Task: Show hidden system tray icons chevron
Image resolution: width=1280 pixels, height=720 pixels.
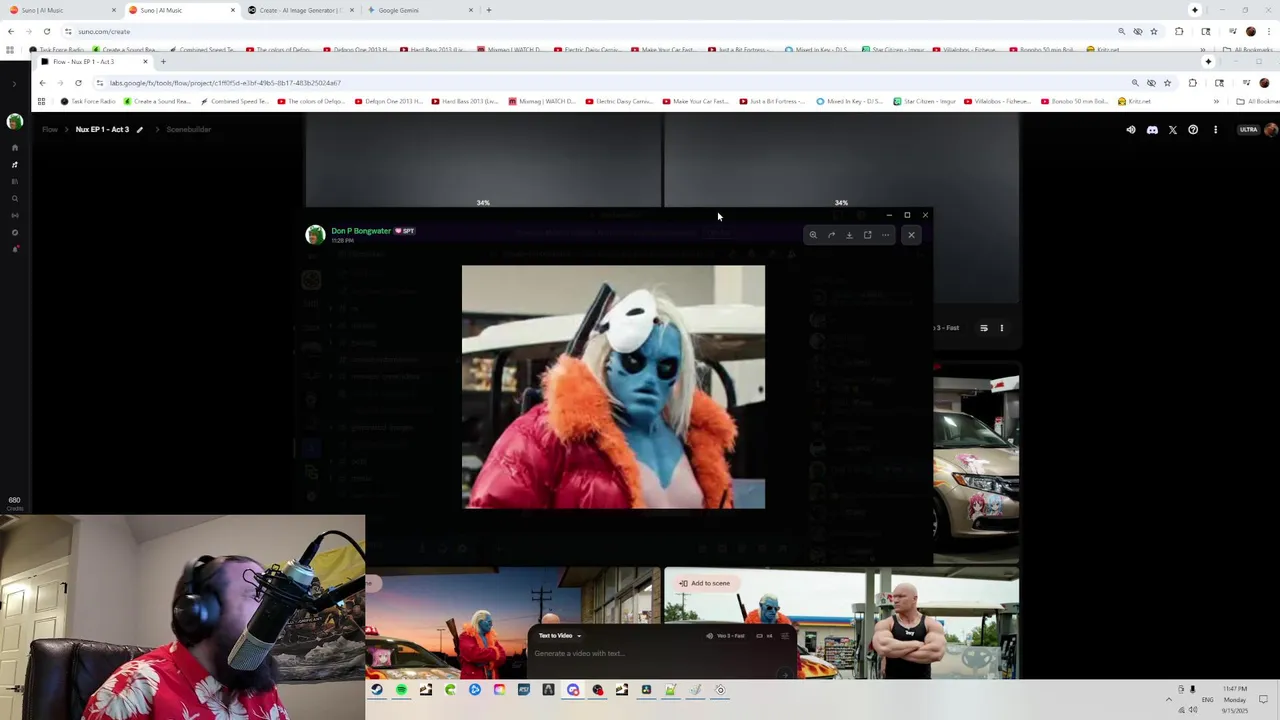Action: tap(1168, 699)
